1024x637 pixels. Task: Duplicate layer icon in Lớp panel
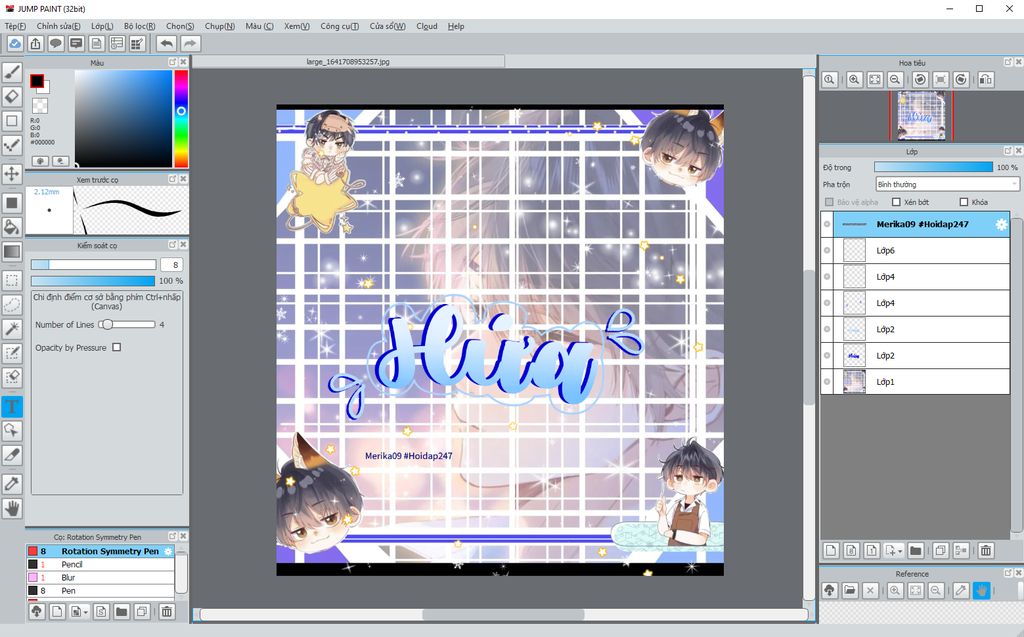coord(940,550)
